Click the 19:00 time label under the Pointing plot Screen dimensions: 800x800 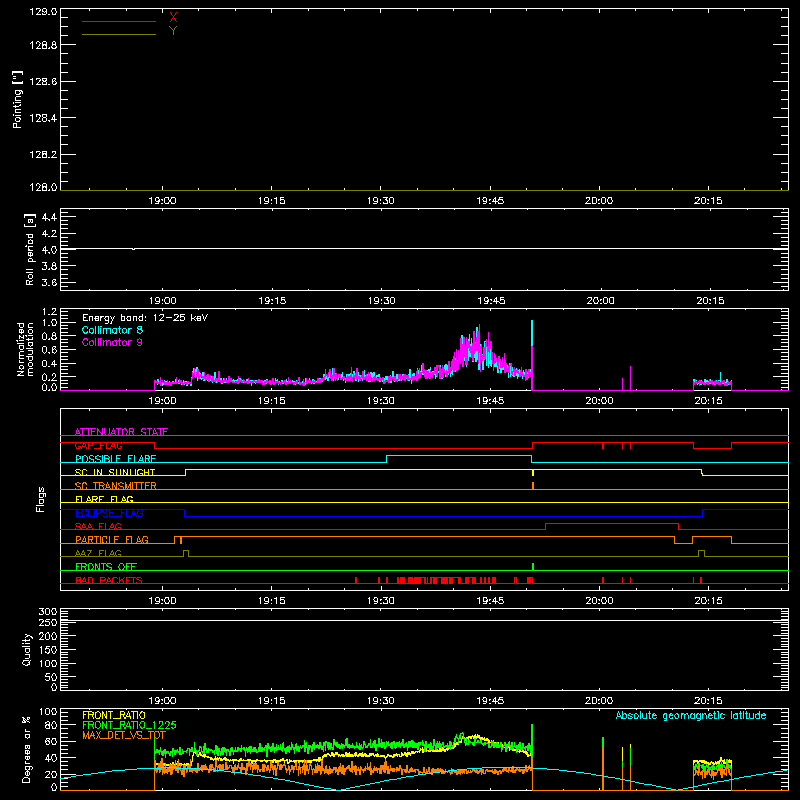pyautogui.click(x=162, y=201)
